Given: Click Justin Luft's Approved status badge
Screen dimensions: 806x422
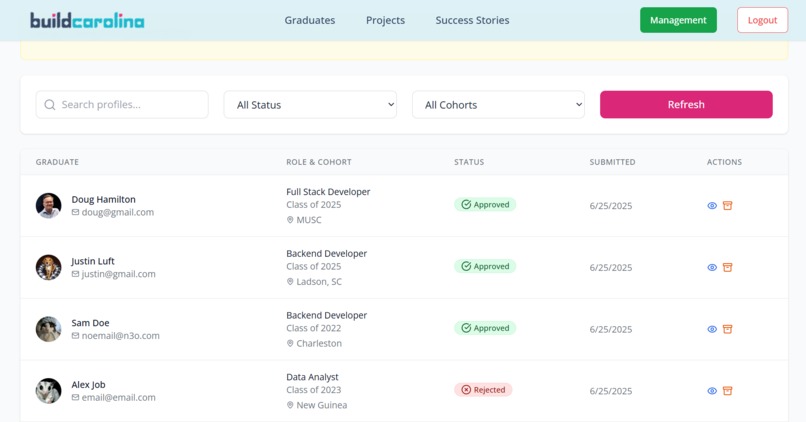Looking at the screenshot, I should (485, 266).
